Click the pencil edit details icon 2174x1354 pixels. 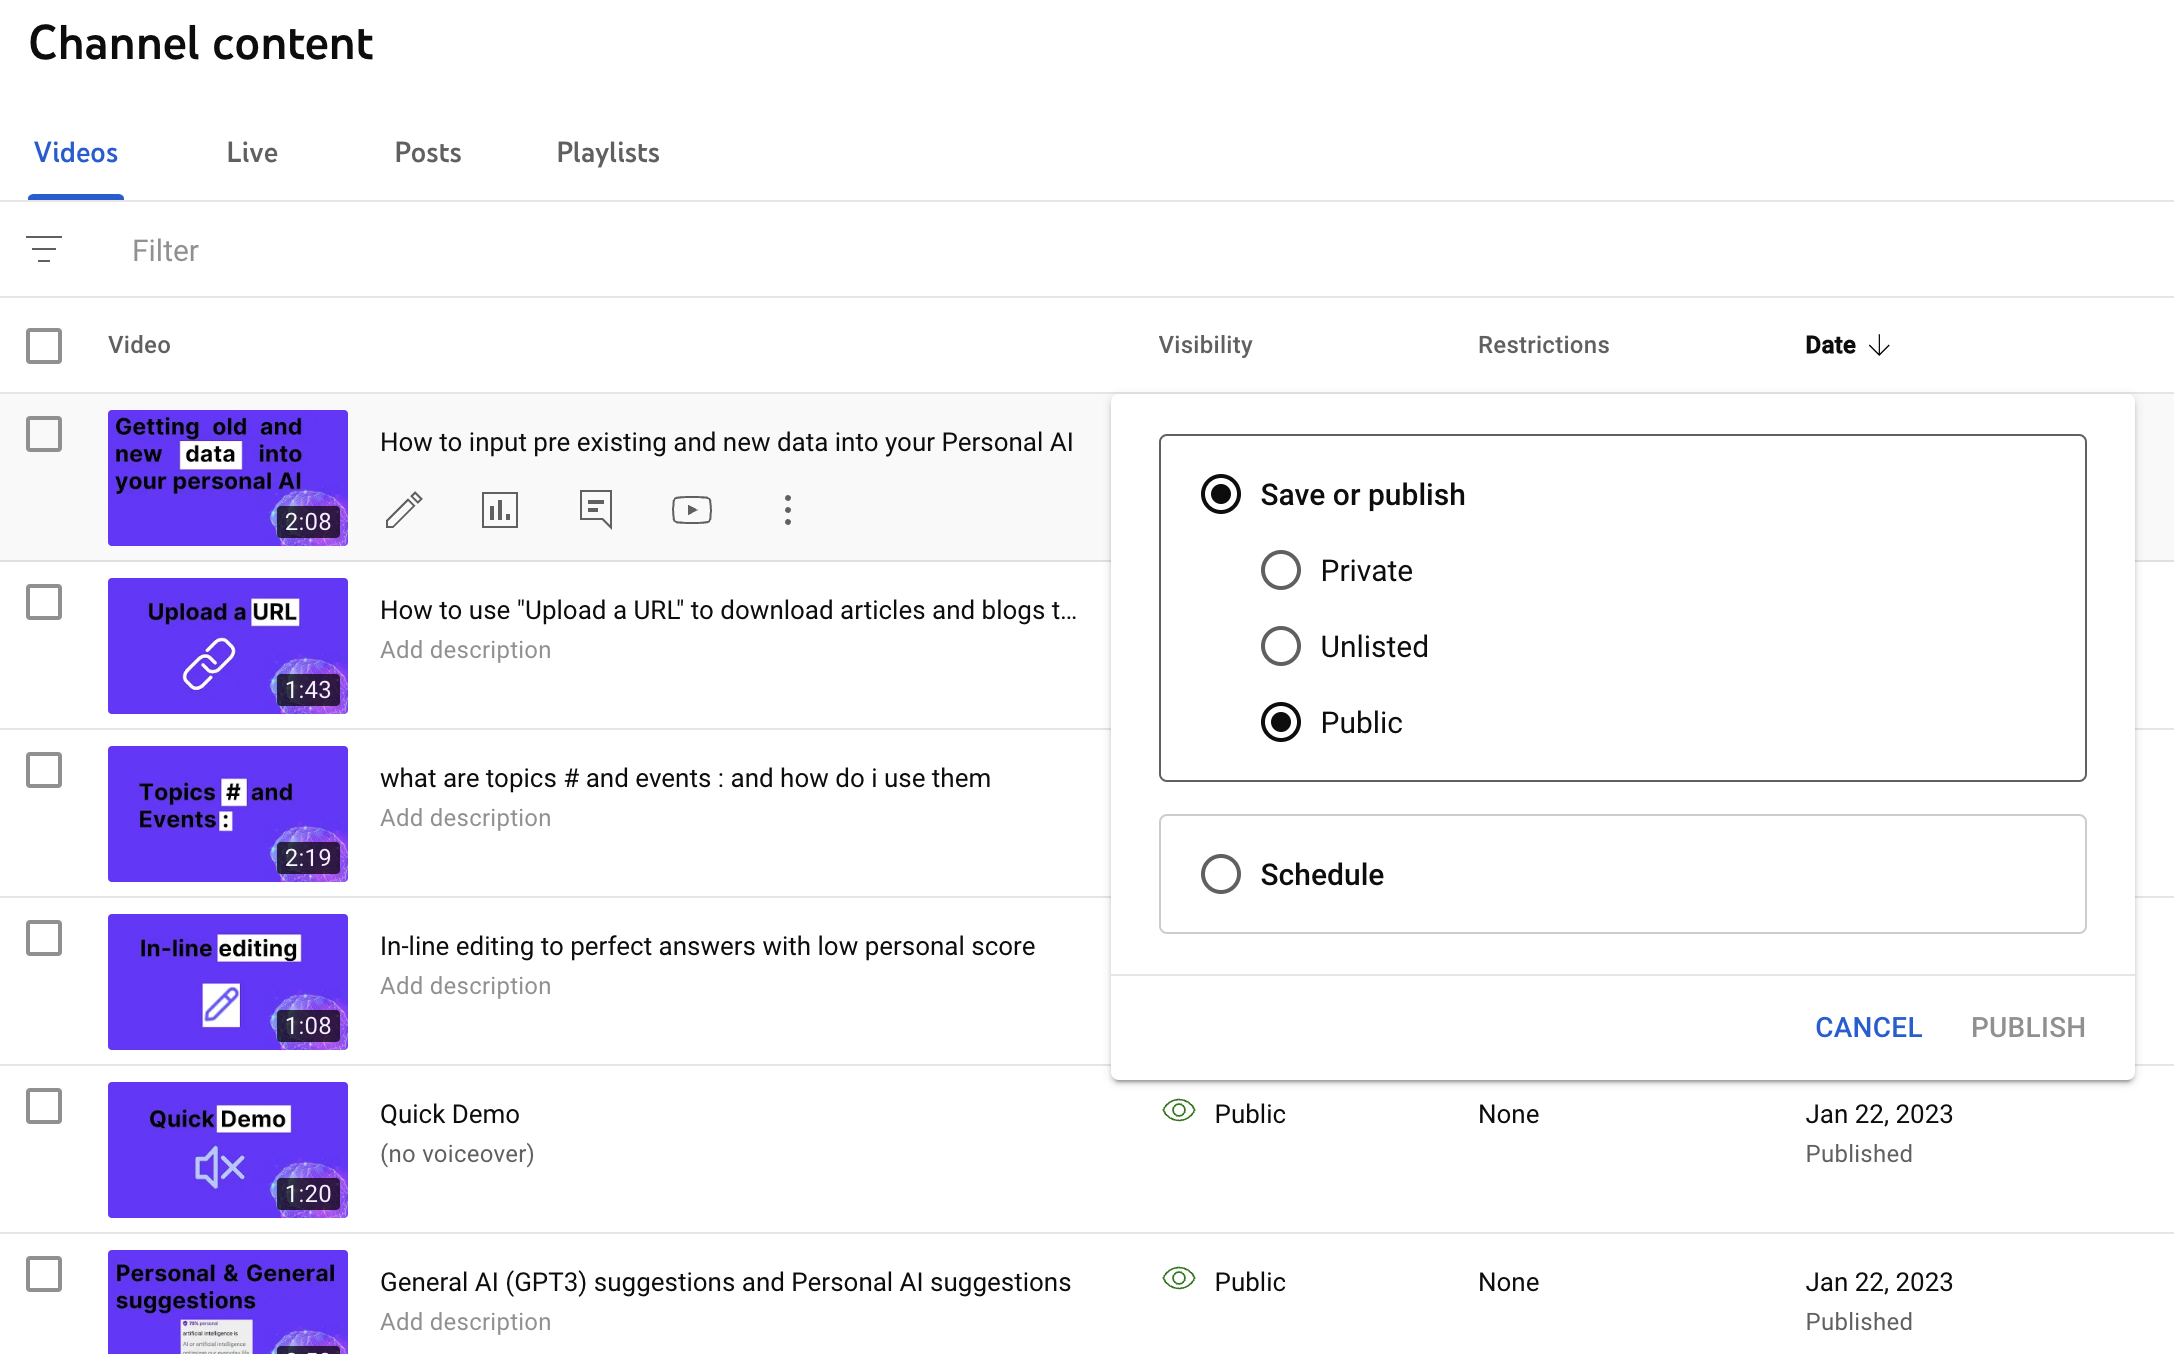[404, 510]
